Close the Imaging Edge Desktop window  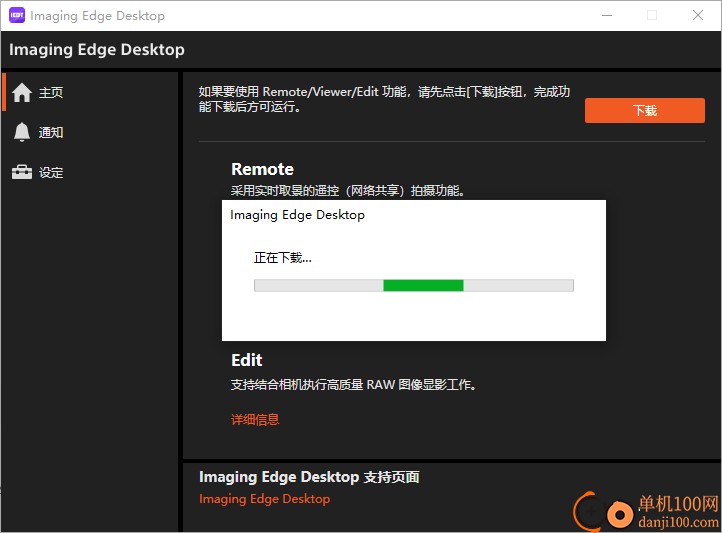point(698,15)
